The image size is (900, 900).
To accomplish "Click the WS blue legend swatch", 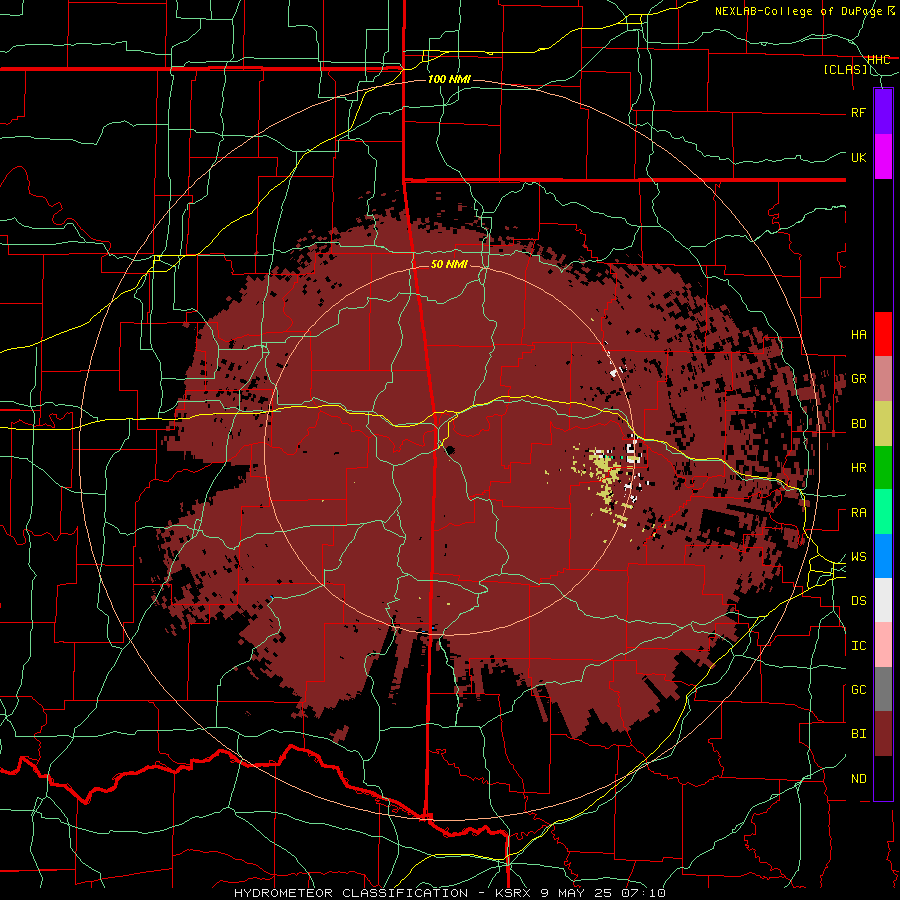I will [x=883, y=556].
